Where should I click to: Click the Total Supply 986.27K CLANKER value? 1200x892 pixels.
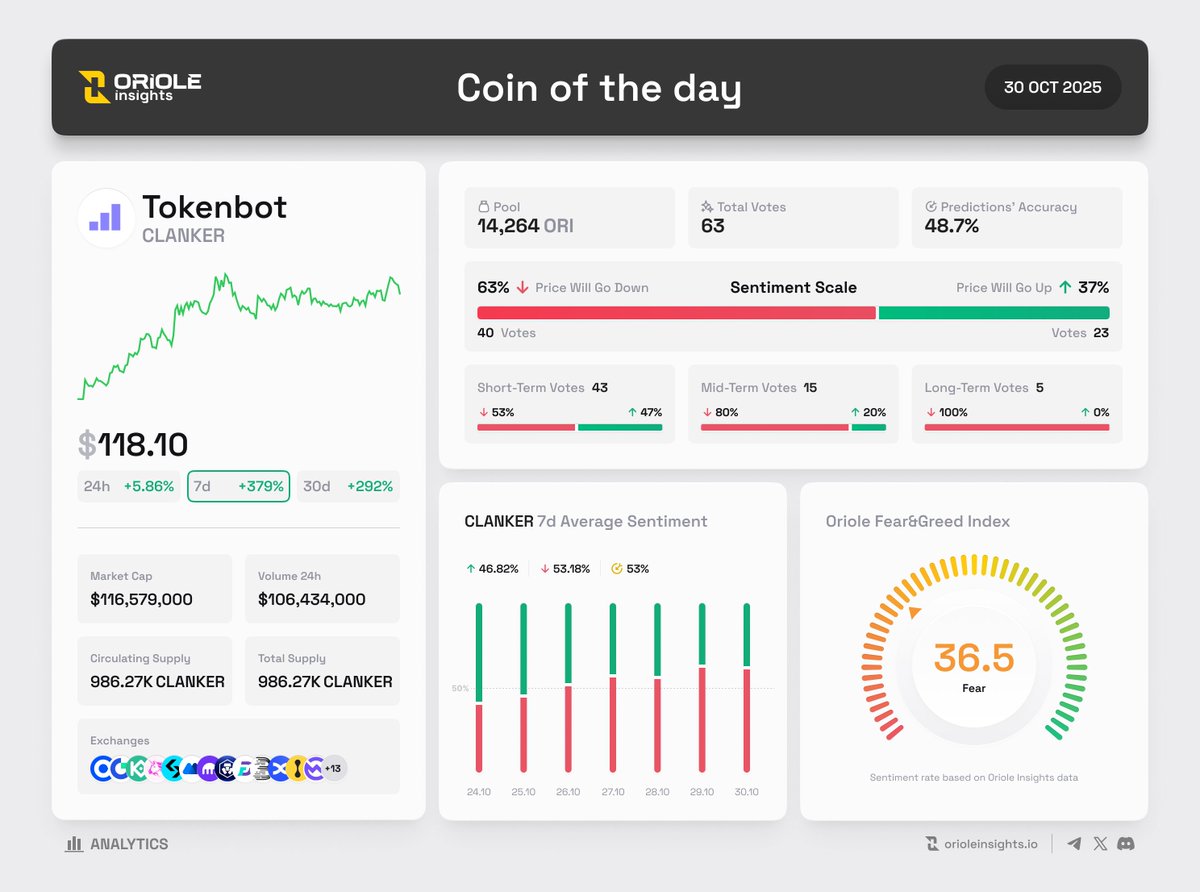pyautogui.click(x=324, y=682)
